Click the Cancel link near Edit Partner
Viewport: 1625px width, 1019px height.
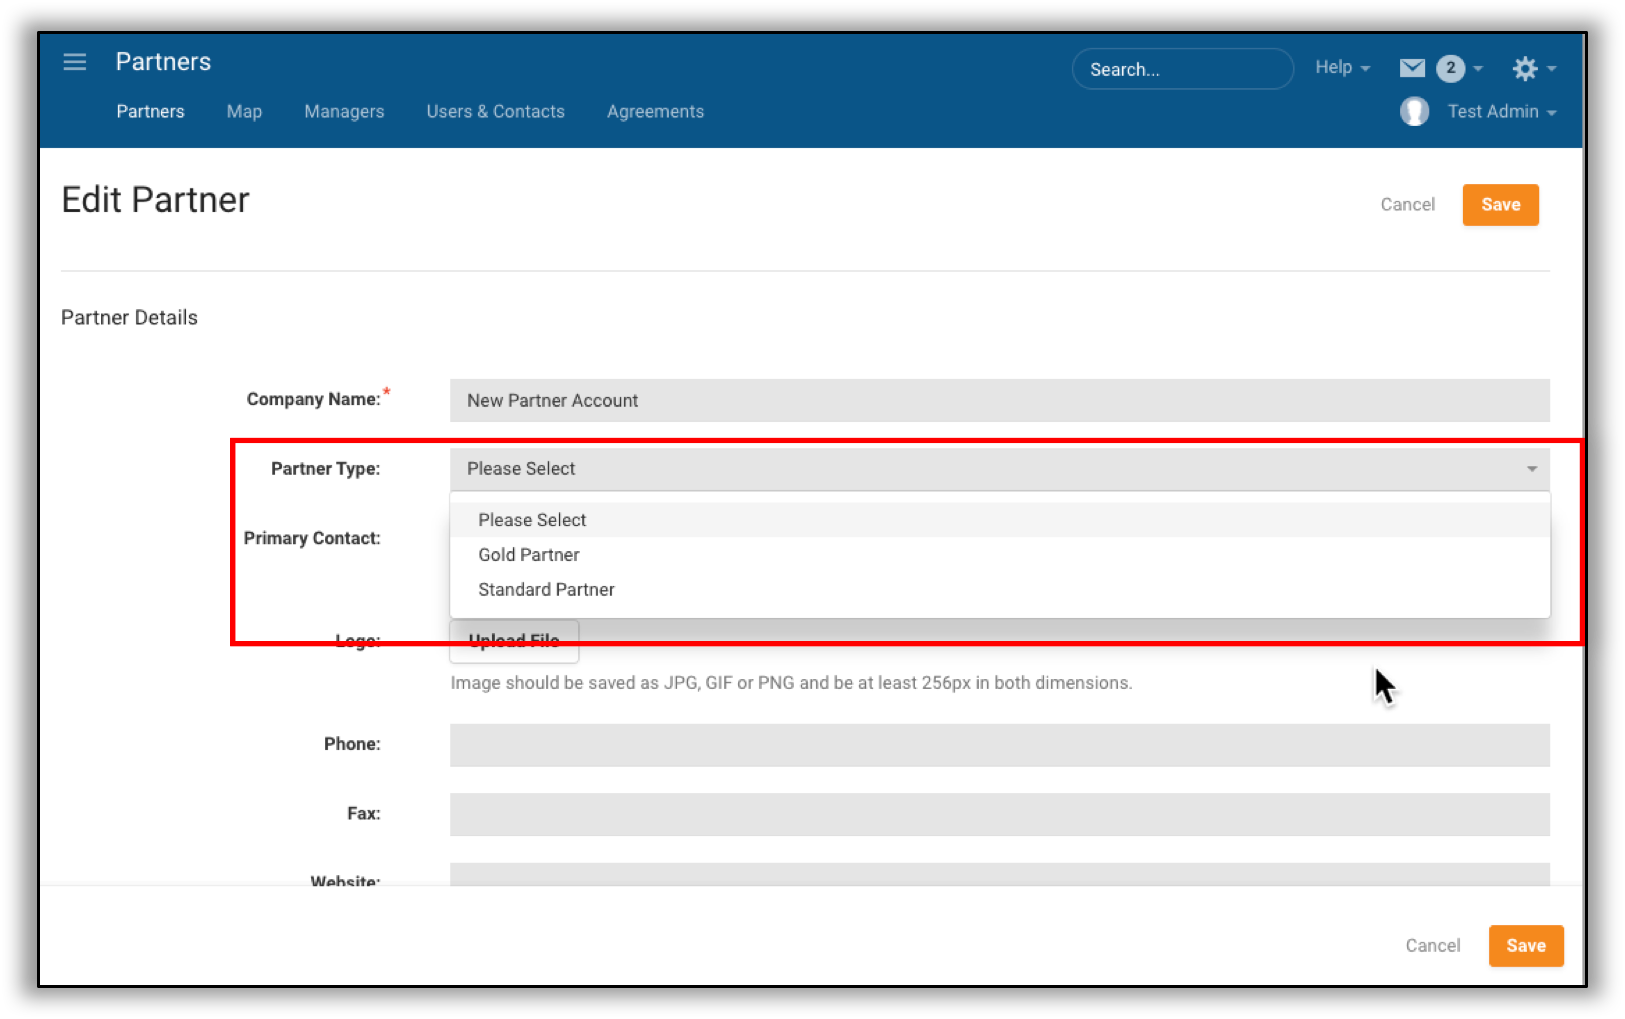pyautogui.click(x=1408, y=204)
